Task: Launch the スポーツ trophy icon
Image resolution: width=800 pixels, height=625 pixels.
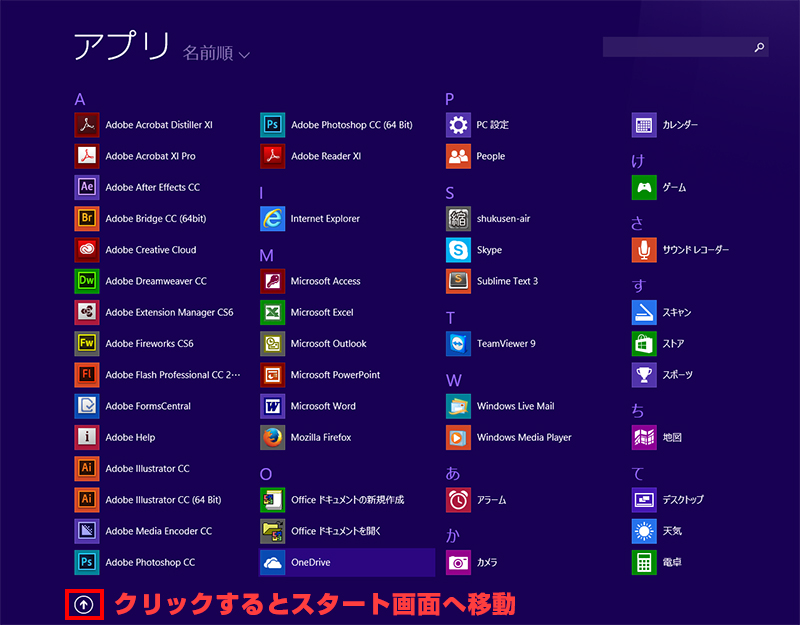Action: point(644,375)
